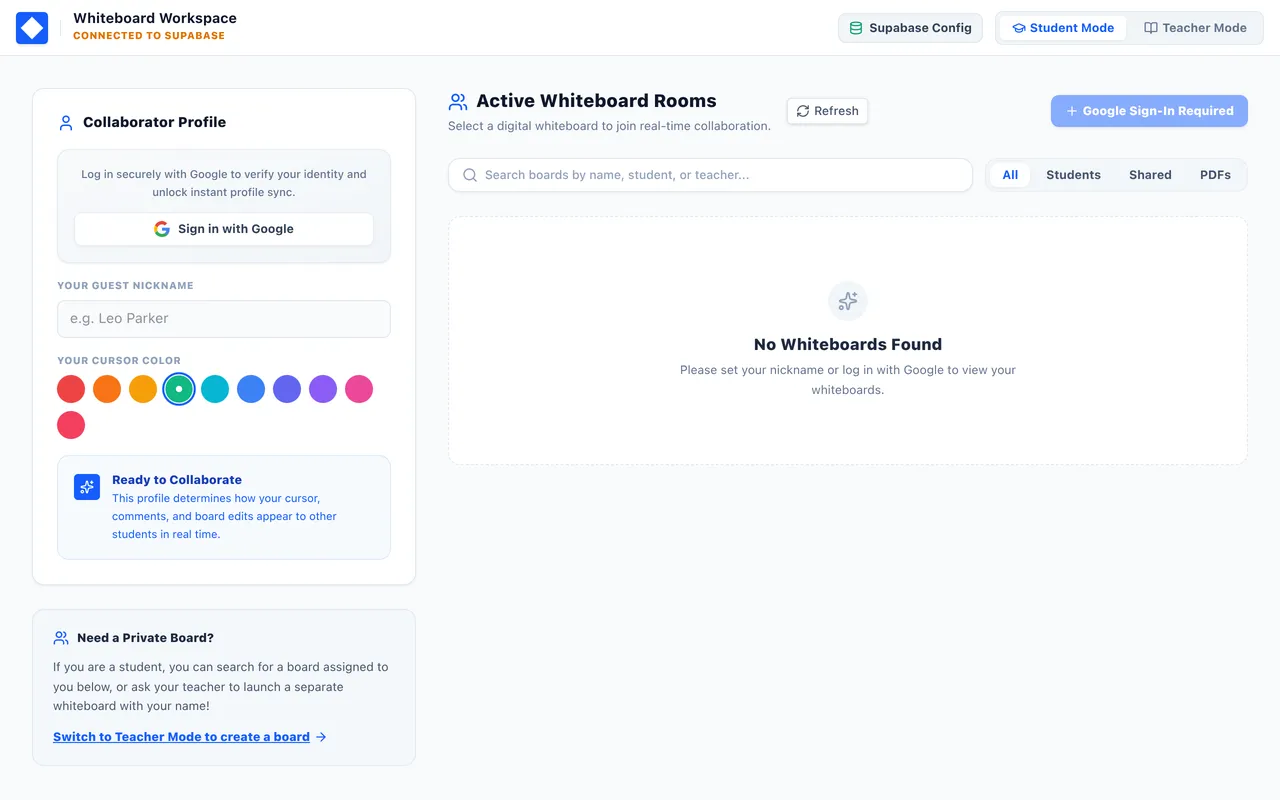This screenshot has height=800, width=1280.
Task: Filter boards by PDFs
Action: click(1215, 175)
